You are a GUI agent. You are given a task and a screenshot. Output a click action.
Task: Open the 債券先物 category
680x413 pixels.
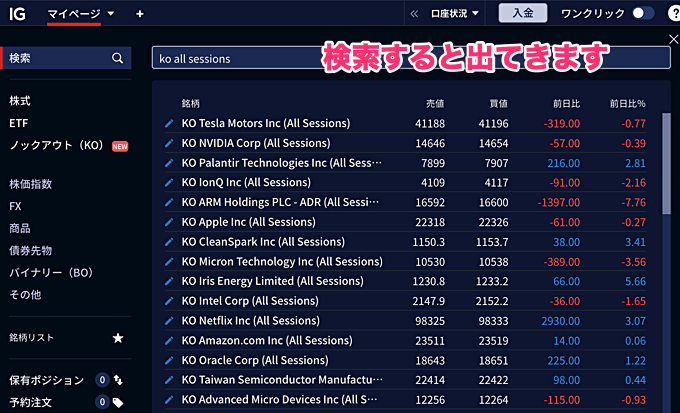click(30, 250)
